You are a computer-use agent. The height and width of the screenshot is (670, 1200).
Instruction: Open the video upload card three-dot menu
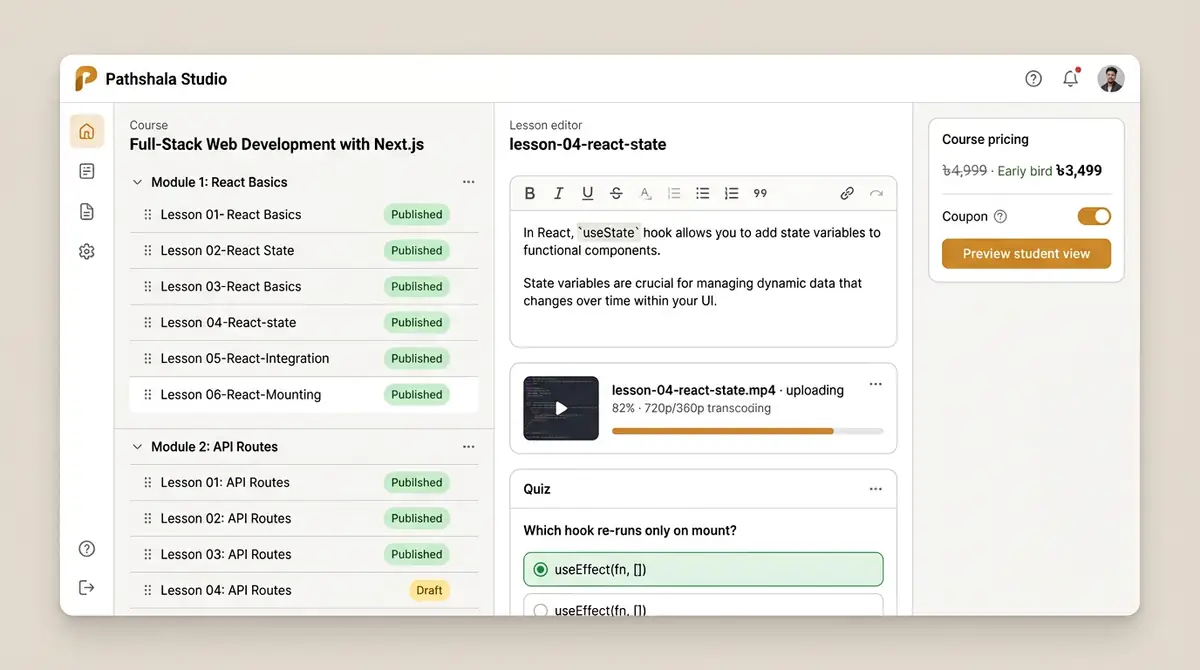(876, 384)
